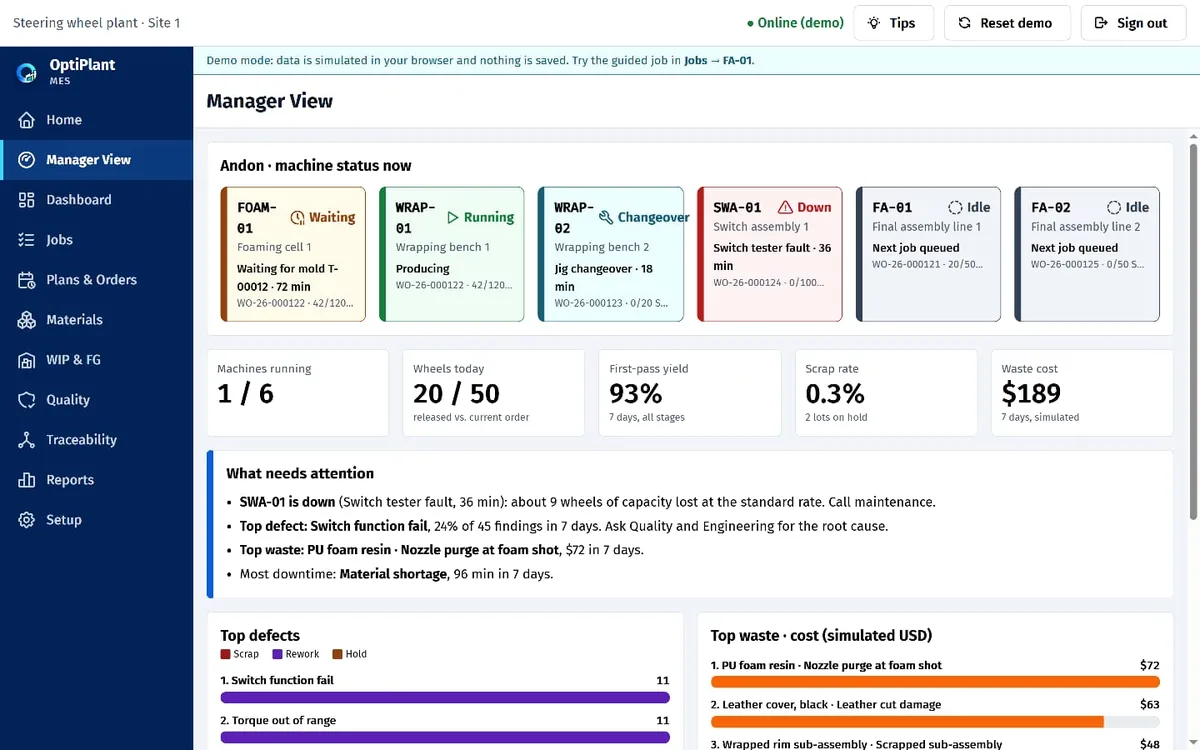1200x750 pixels.
Task: Click the Changeover wrench icon on WRAP-02
Action: 606,217
